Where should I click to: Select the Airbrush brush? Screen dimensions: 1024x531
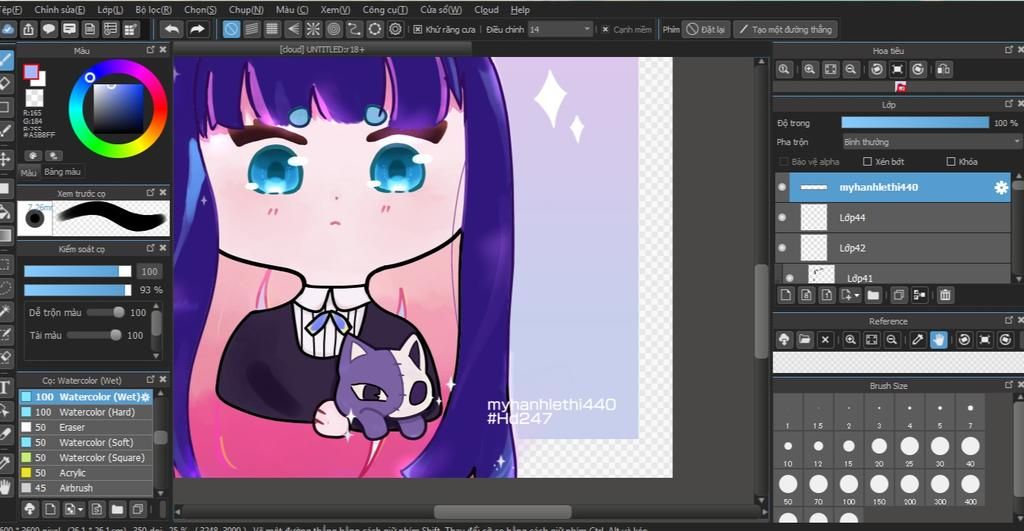(x=86, y=488)
